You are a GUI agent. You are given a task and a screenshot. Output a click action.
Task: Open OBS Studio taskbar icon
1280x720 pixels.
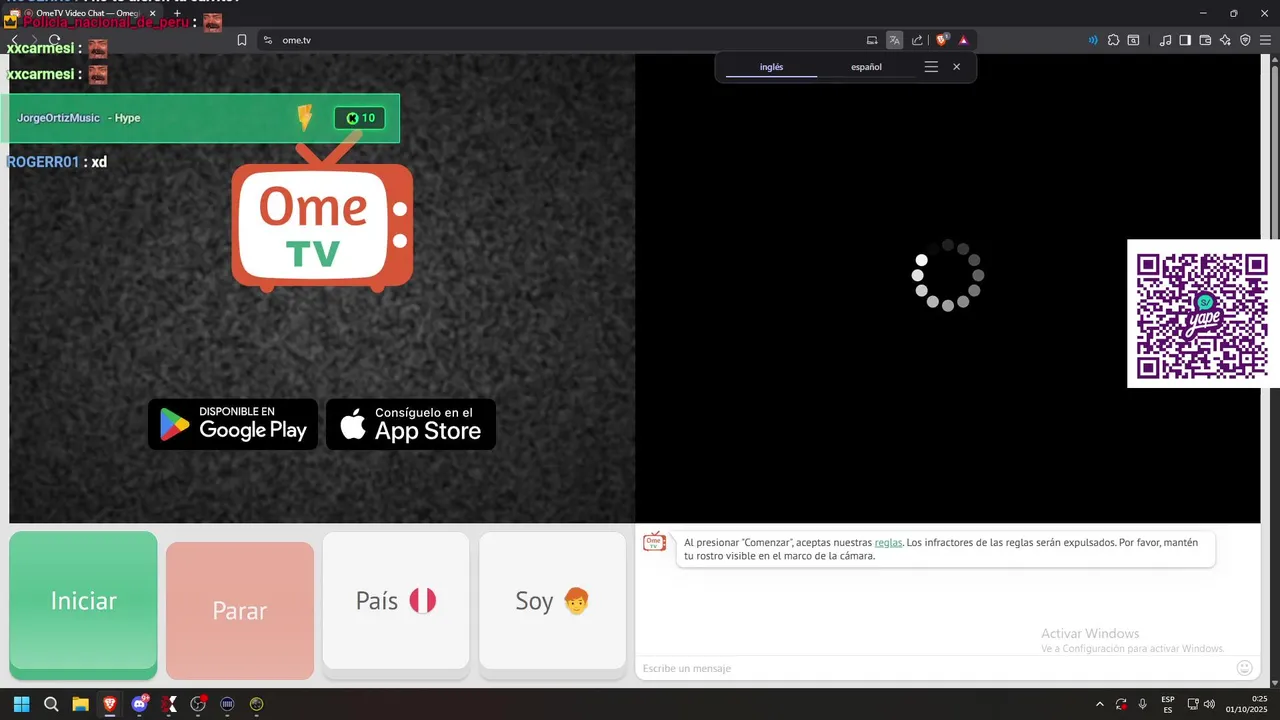click(x=198, y=704)
